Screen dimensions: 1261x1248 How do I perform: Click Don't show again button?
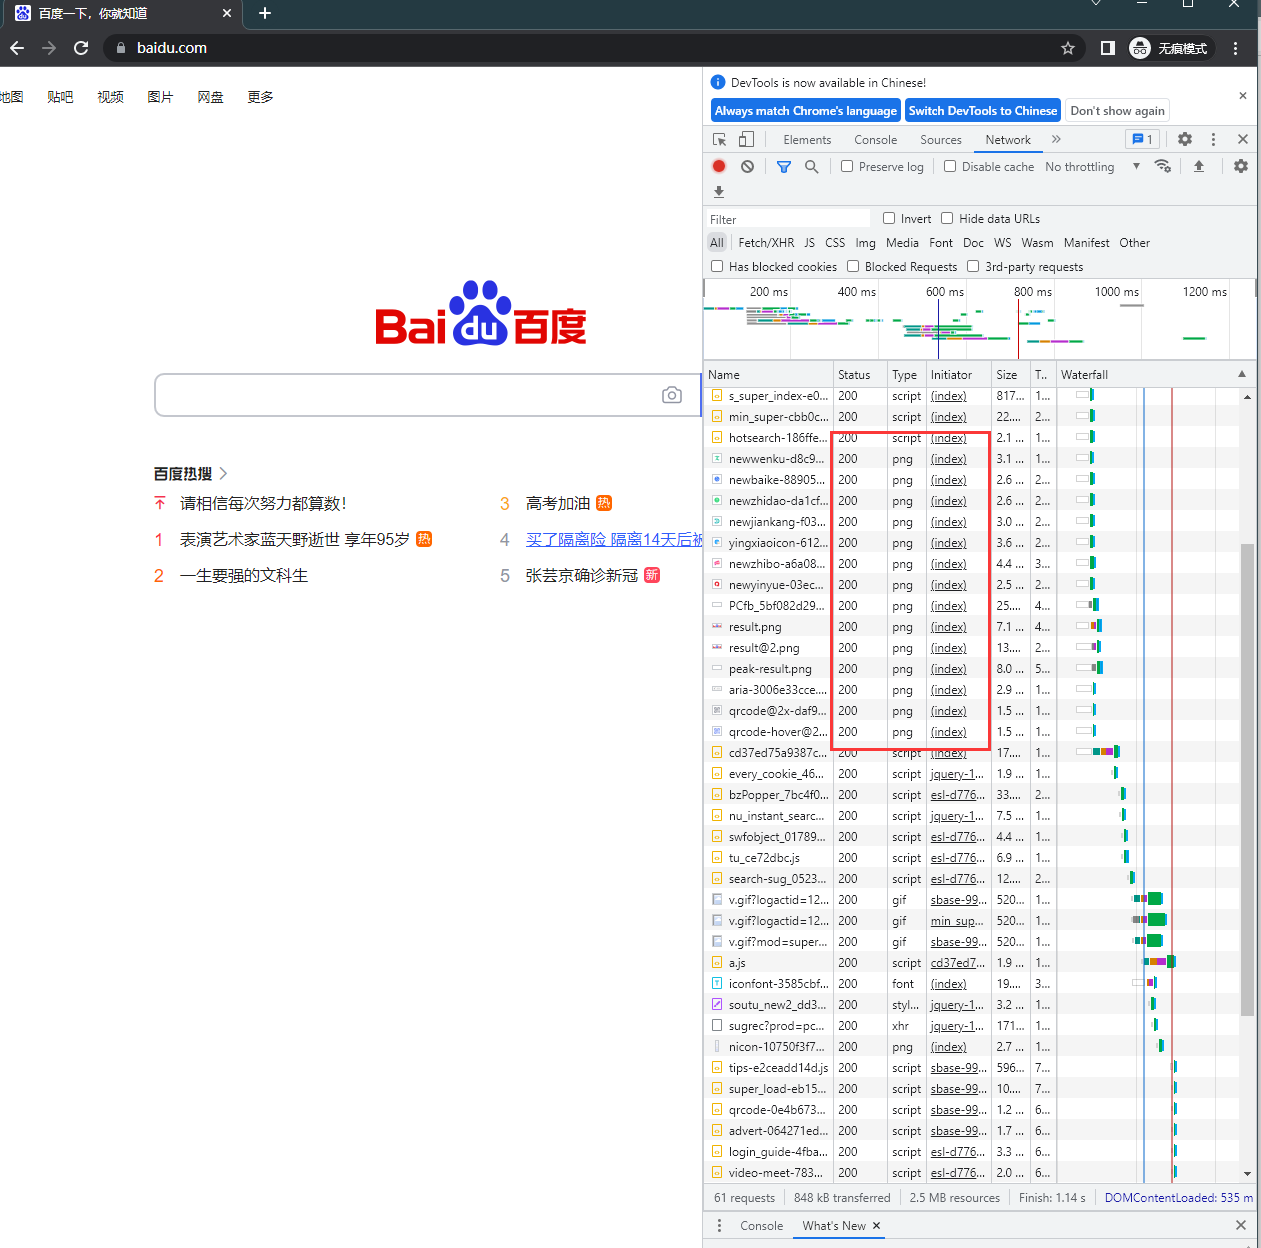pyautogui.click(x=1117, y=111)
